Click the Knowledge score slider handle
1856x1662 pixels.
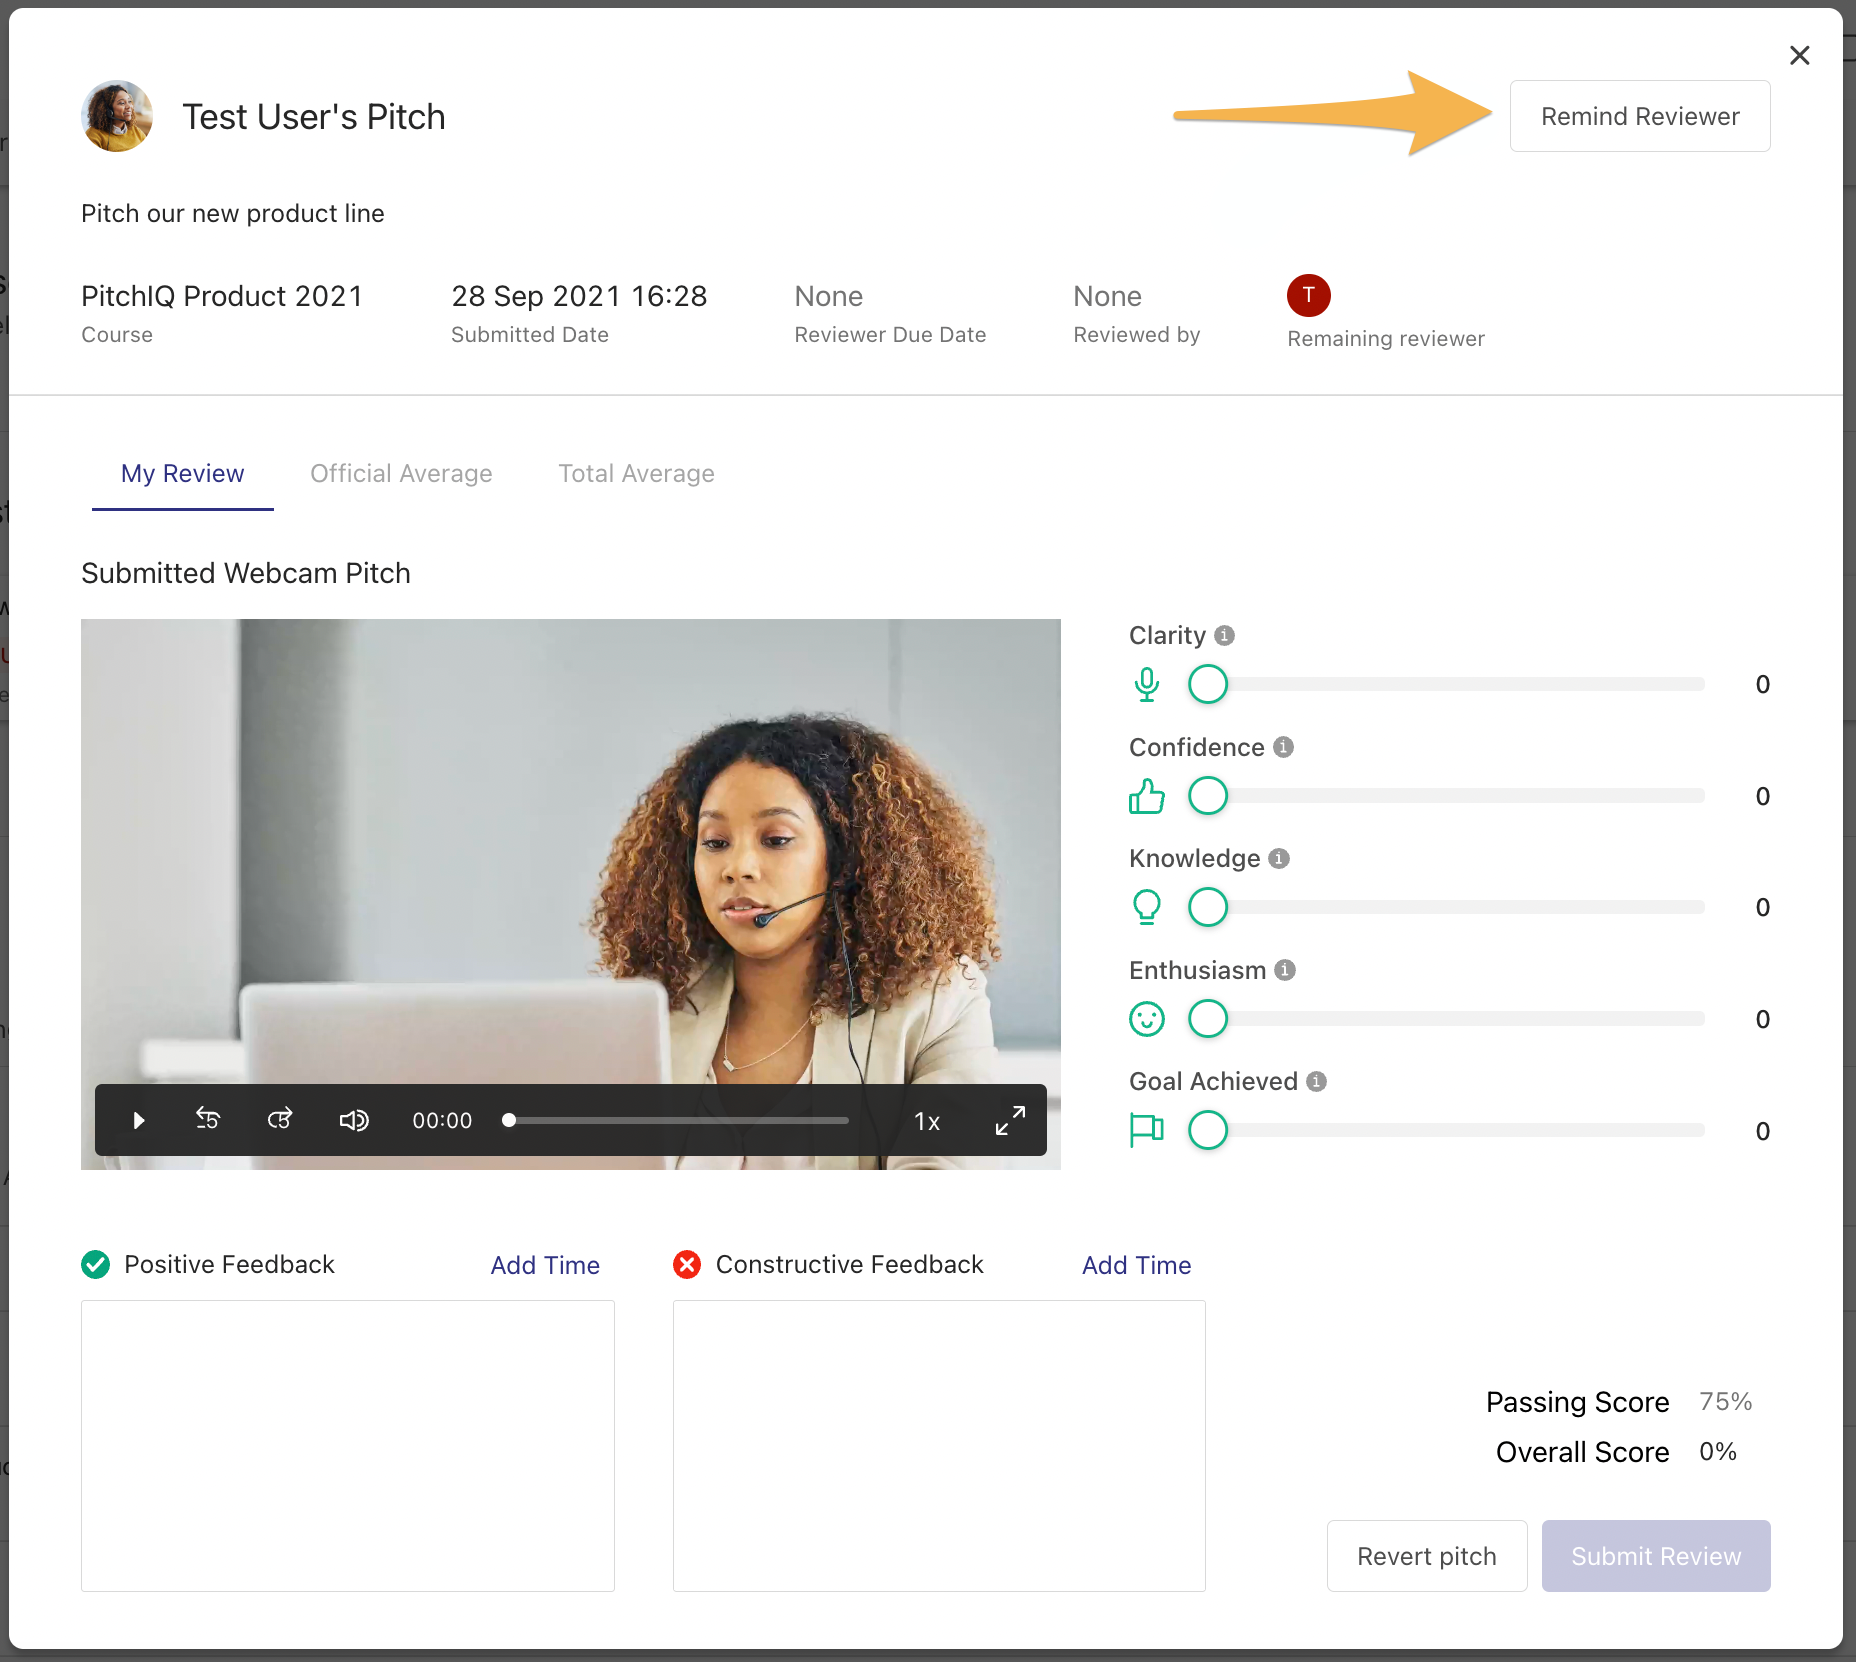1208,907
